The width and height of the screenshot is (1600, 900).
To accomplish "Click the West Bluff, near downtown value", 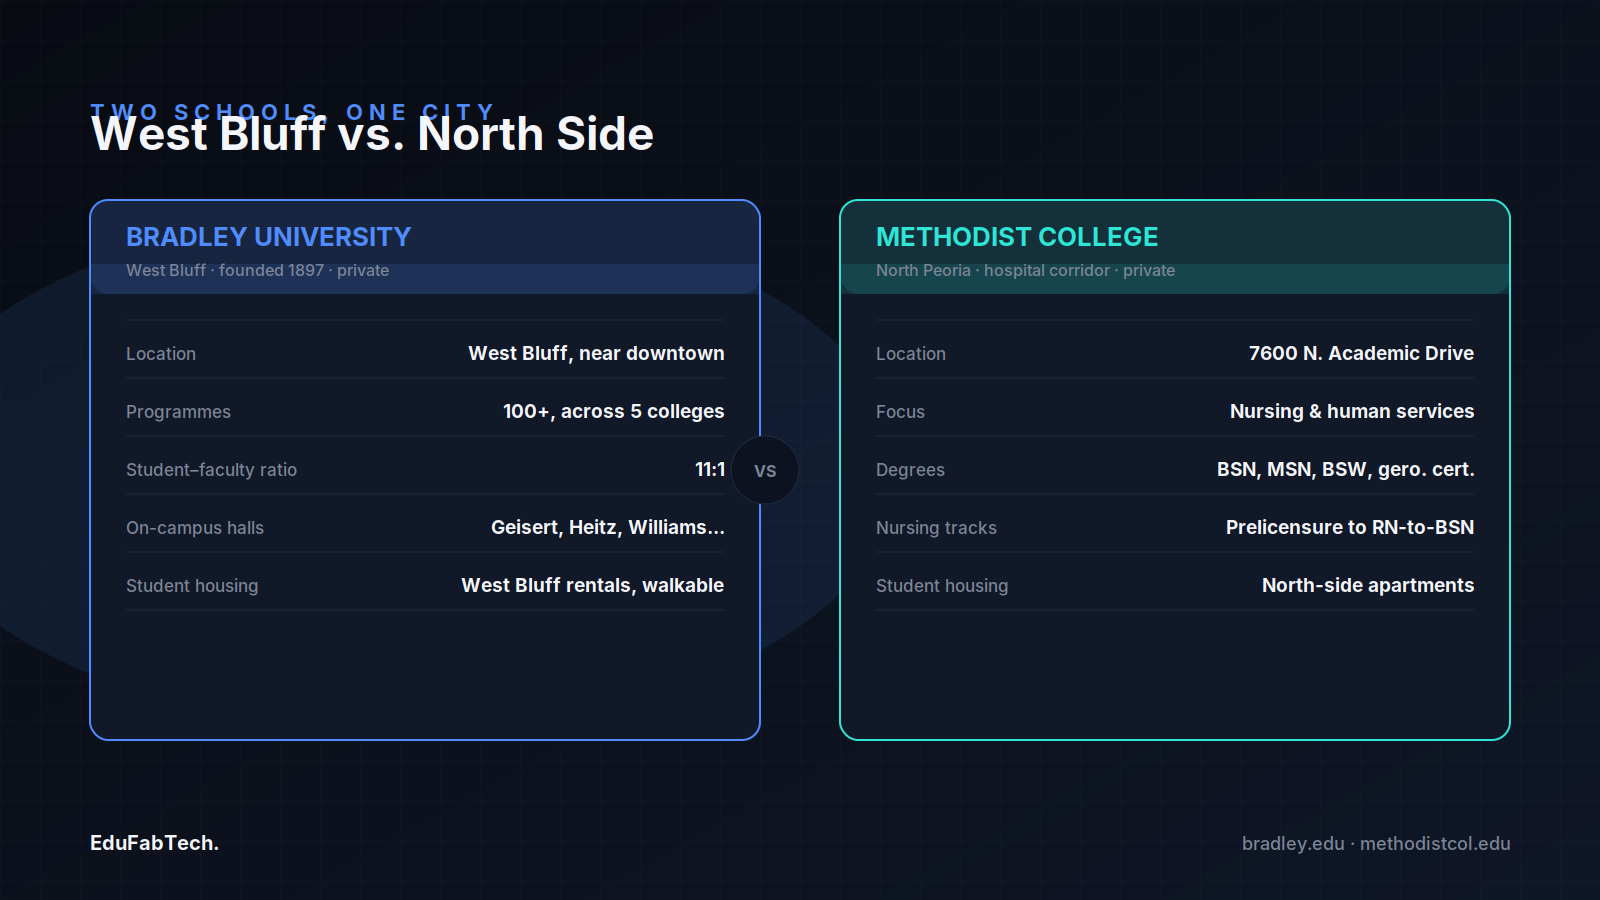I will click(x=597, y=353).
